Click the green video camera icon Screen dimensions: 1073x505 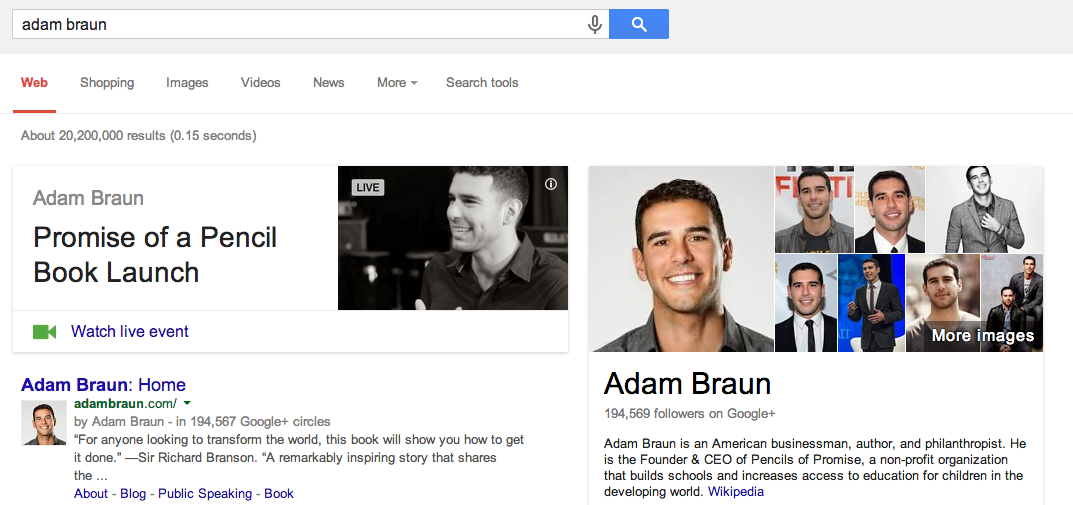tap(44, 332)
